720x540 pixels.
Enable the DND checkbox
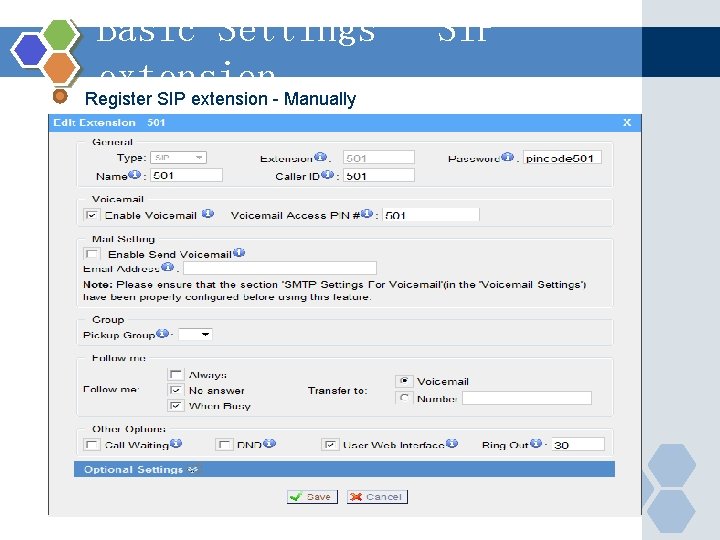point(224,444)
